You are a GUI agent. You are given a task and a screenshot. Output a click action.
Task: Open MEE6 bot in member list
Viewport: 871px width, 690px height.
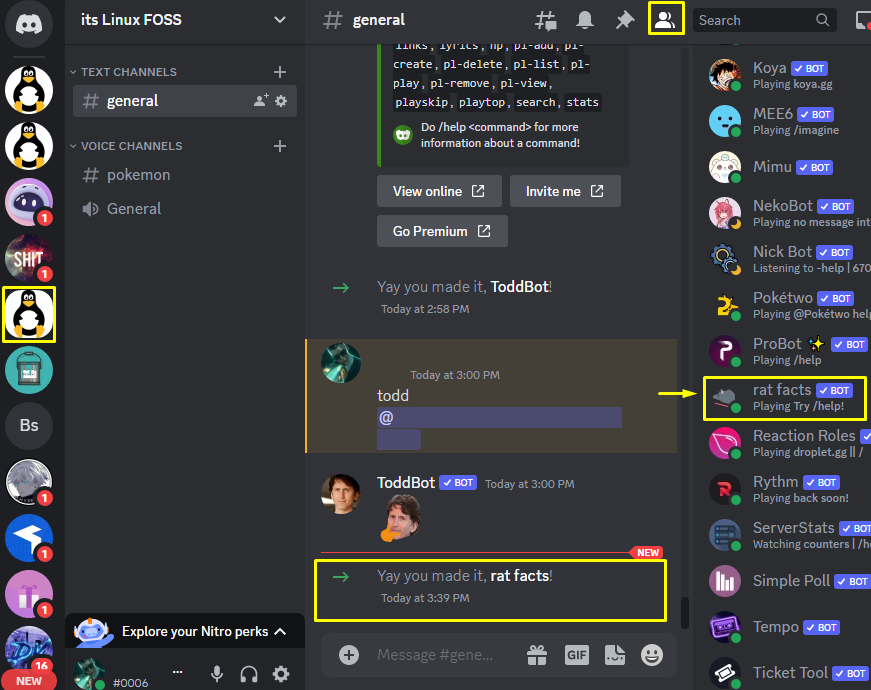coord(787,121)
